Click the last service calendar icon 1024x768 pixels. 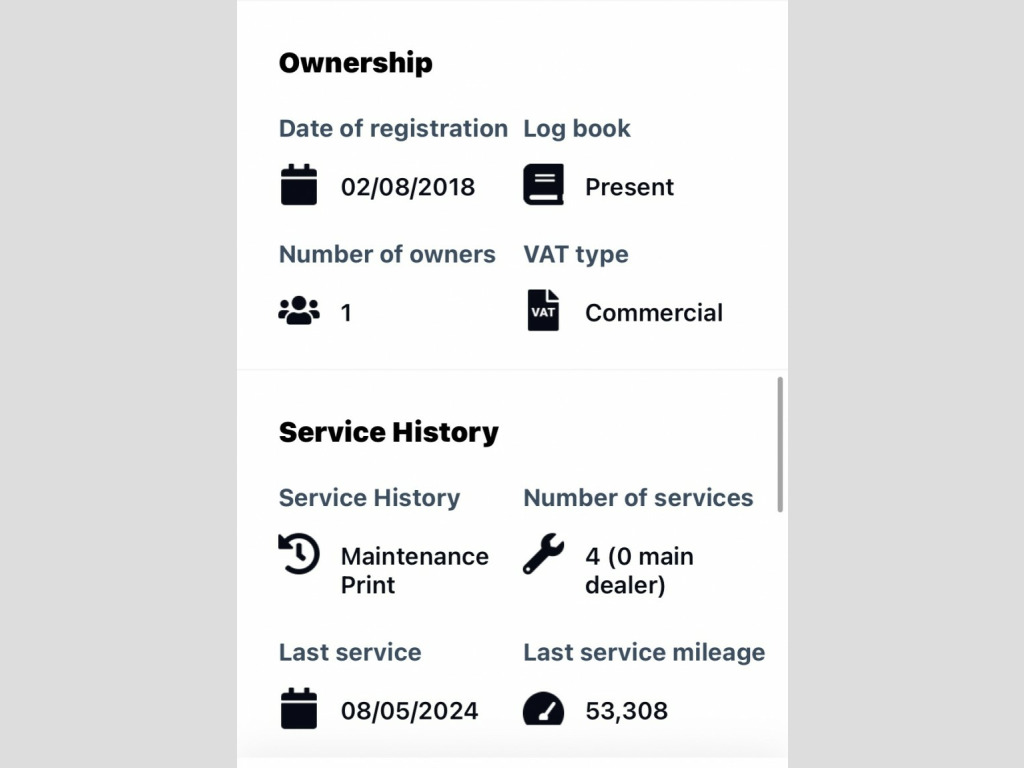click(298, 709)
